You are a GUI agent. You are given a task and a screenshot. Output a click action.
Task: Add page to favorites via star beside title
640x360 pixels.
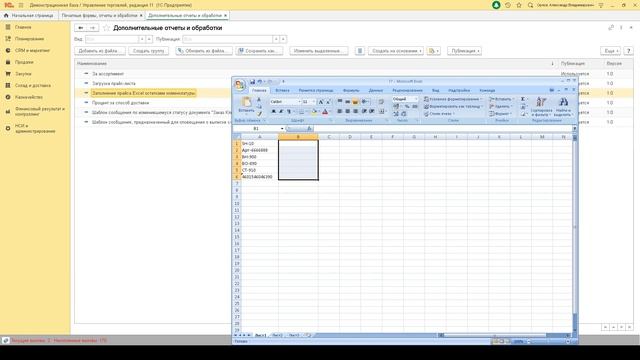click(107, 28)
